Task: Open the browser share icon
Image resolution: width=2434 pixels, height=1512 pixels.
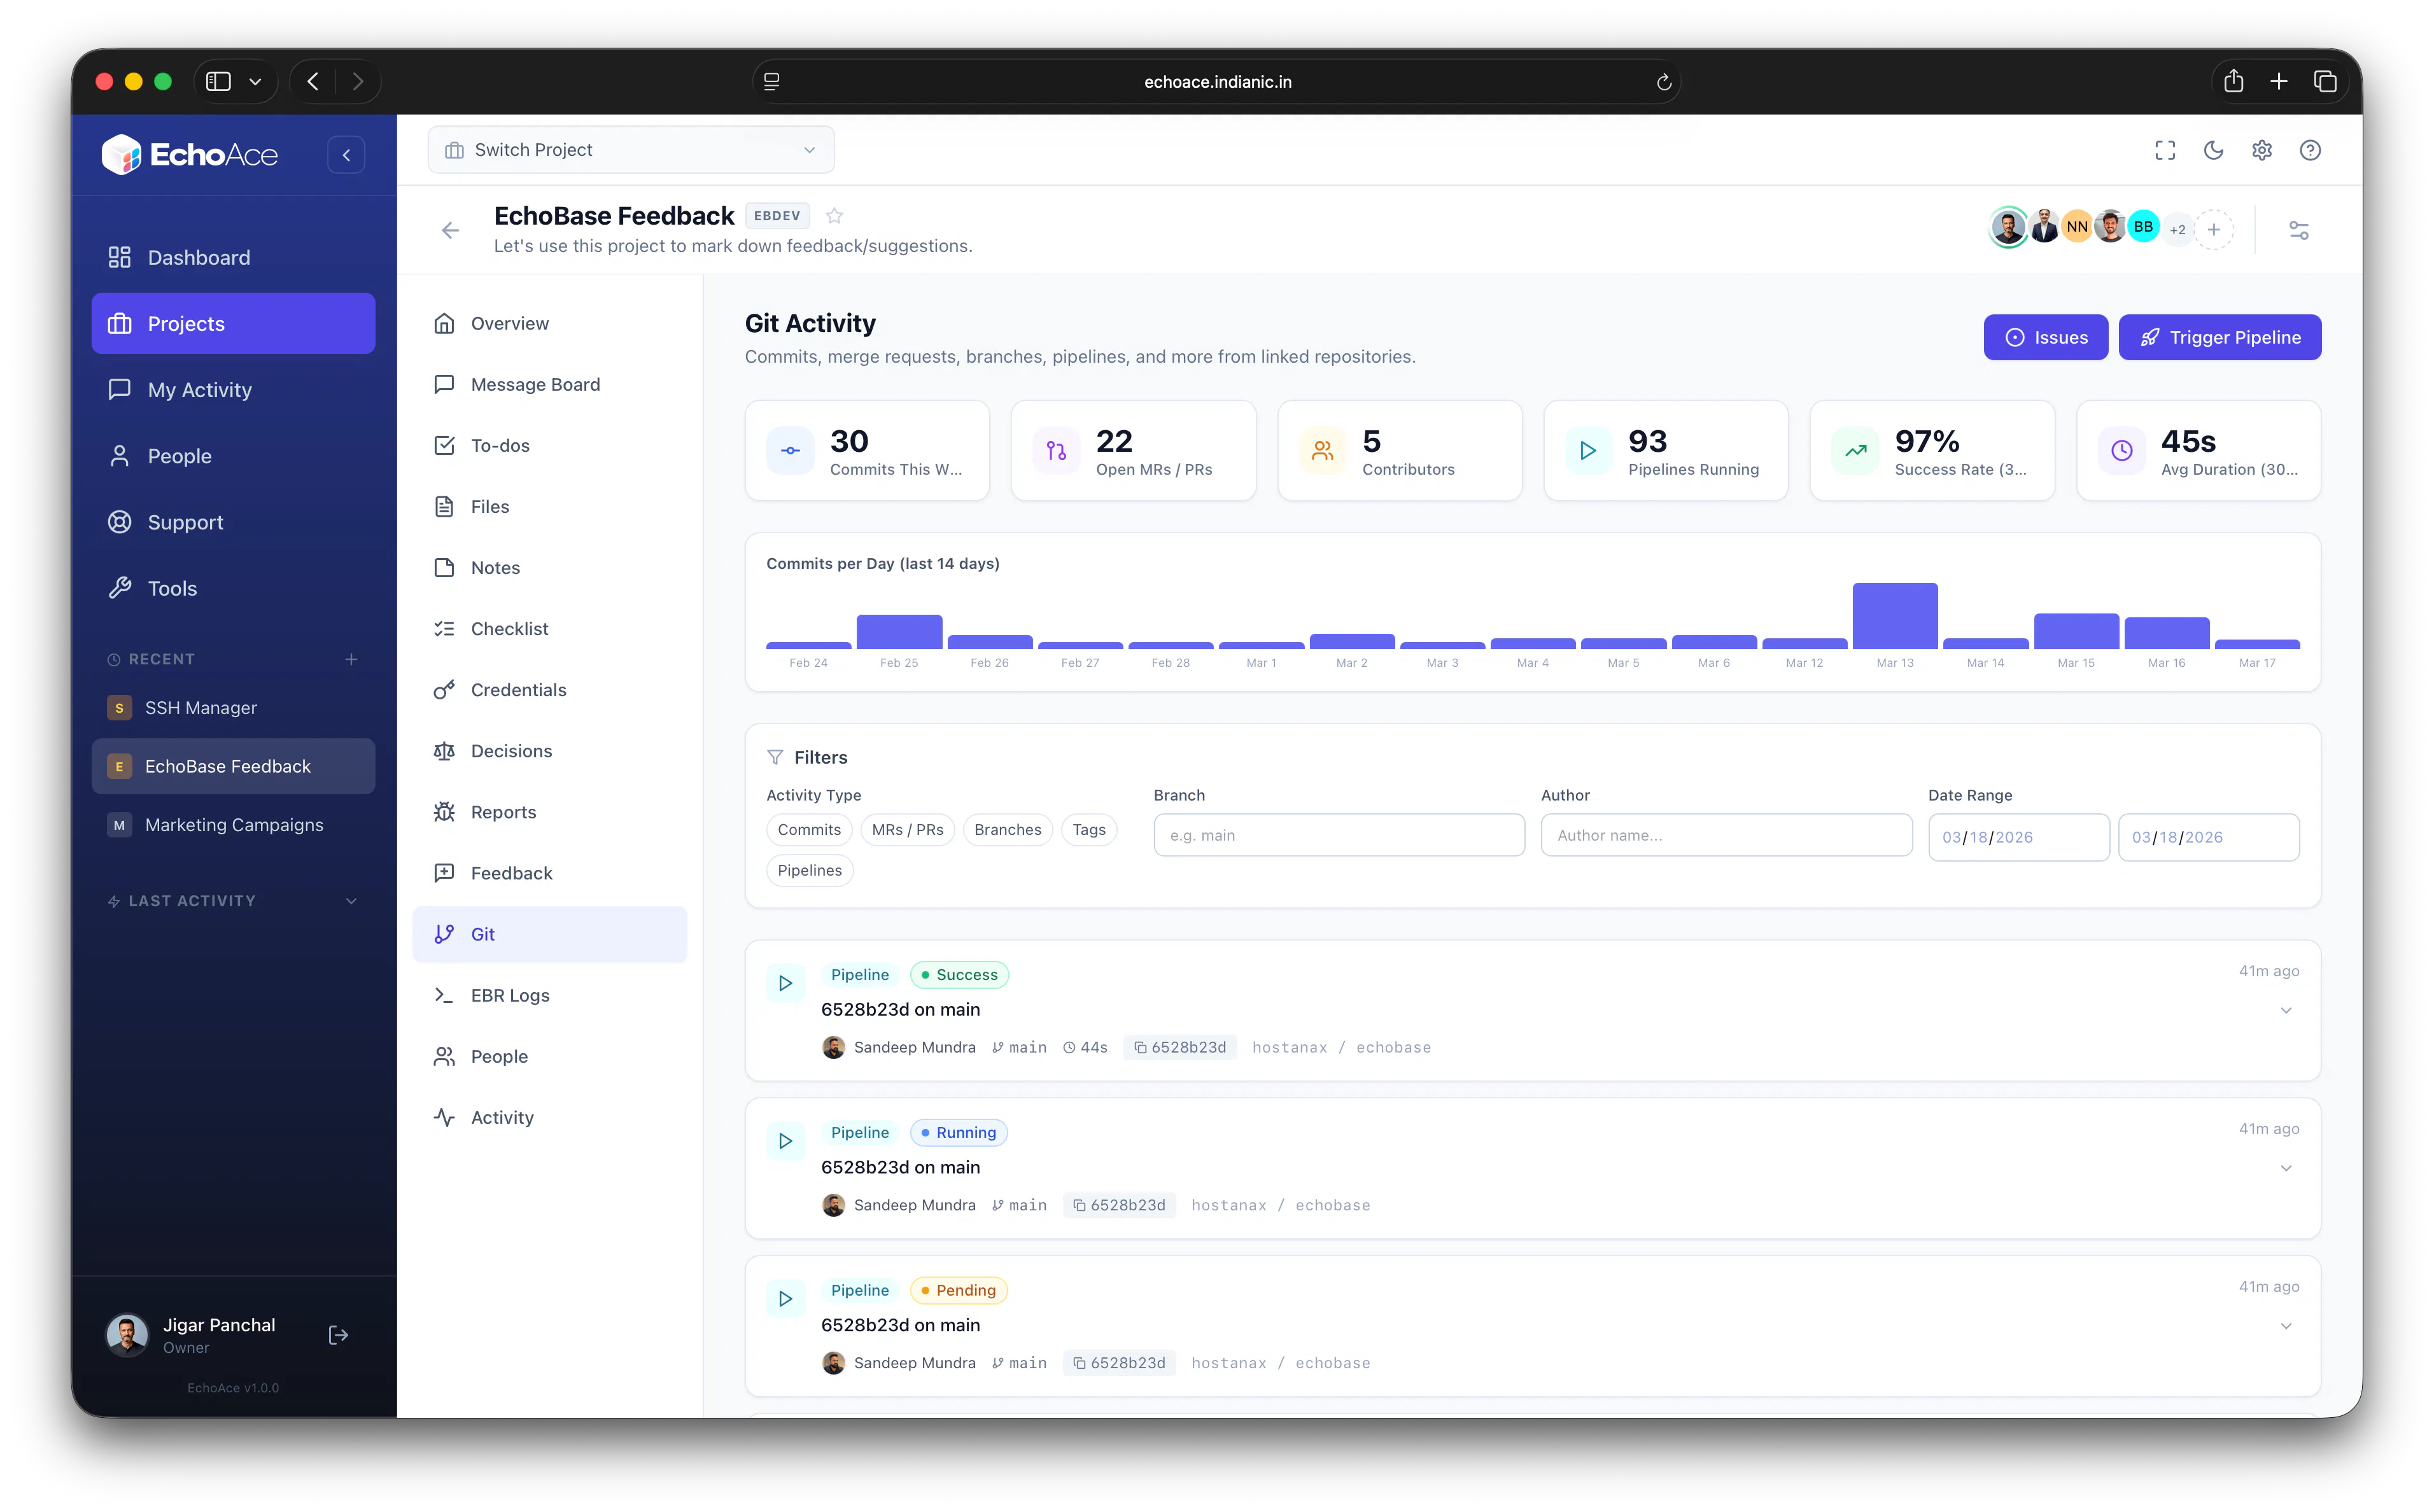Action: [2233, 82]
